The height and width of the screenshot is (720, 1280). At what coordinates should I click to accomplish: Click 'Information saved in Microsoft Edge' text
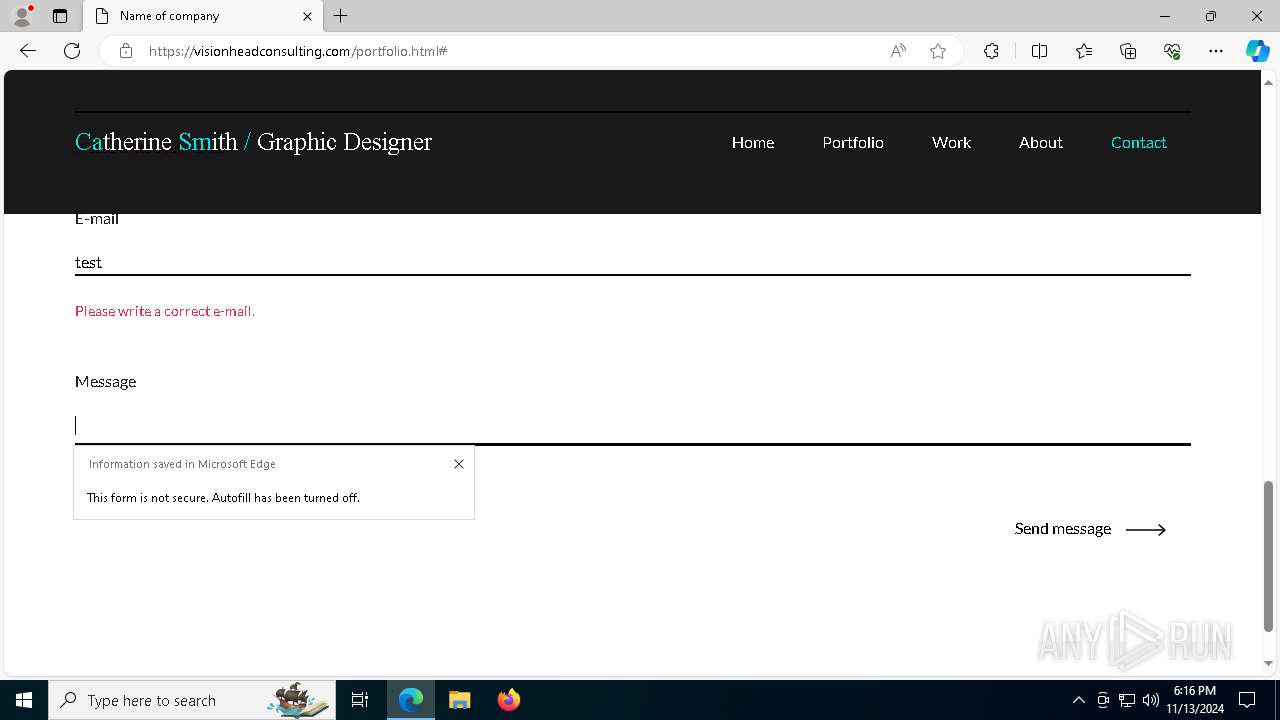182,464
